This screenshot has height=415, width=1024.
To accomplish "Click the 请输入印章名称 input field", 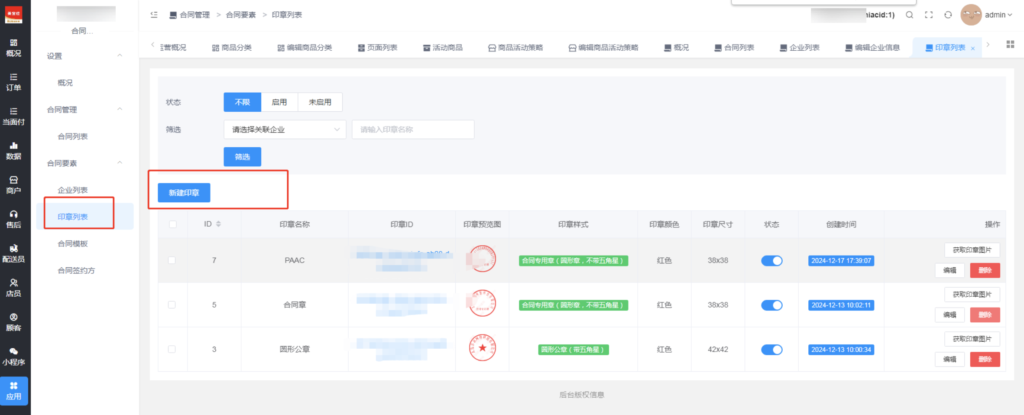I will pos(413,129).
